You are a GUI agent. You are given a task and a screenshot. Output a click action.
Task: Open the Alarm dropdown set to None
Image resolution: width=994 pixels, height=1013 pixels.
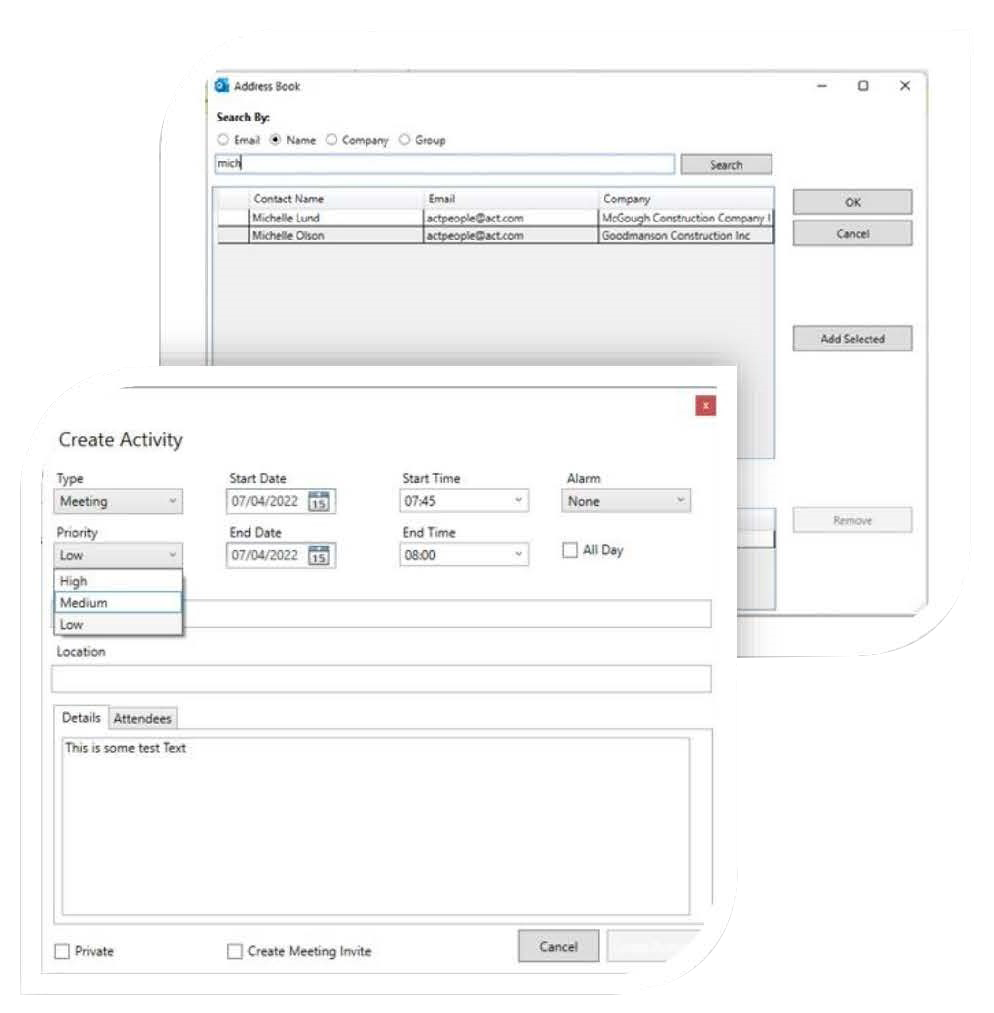tap(626, 501)
